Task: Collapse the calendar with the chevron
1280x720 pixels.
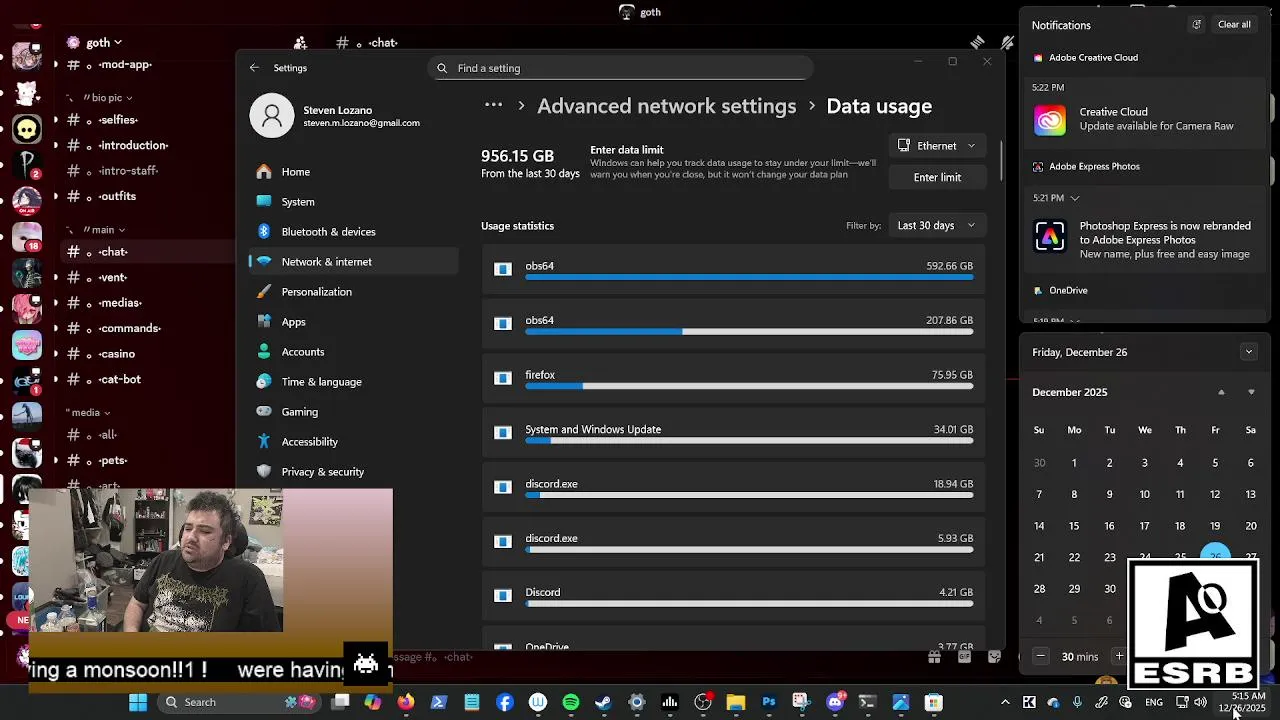Action: click(x=1248, y=352)
